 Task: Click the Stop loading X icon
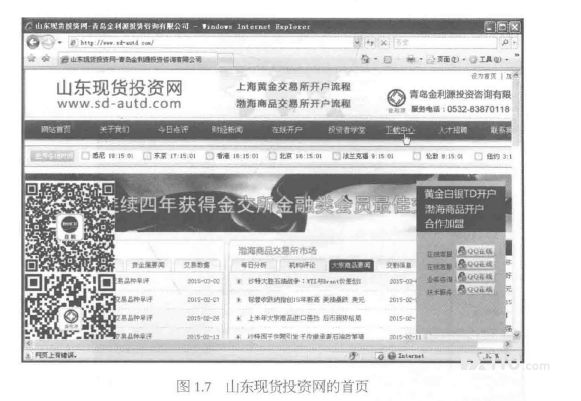(384, 43)
